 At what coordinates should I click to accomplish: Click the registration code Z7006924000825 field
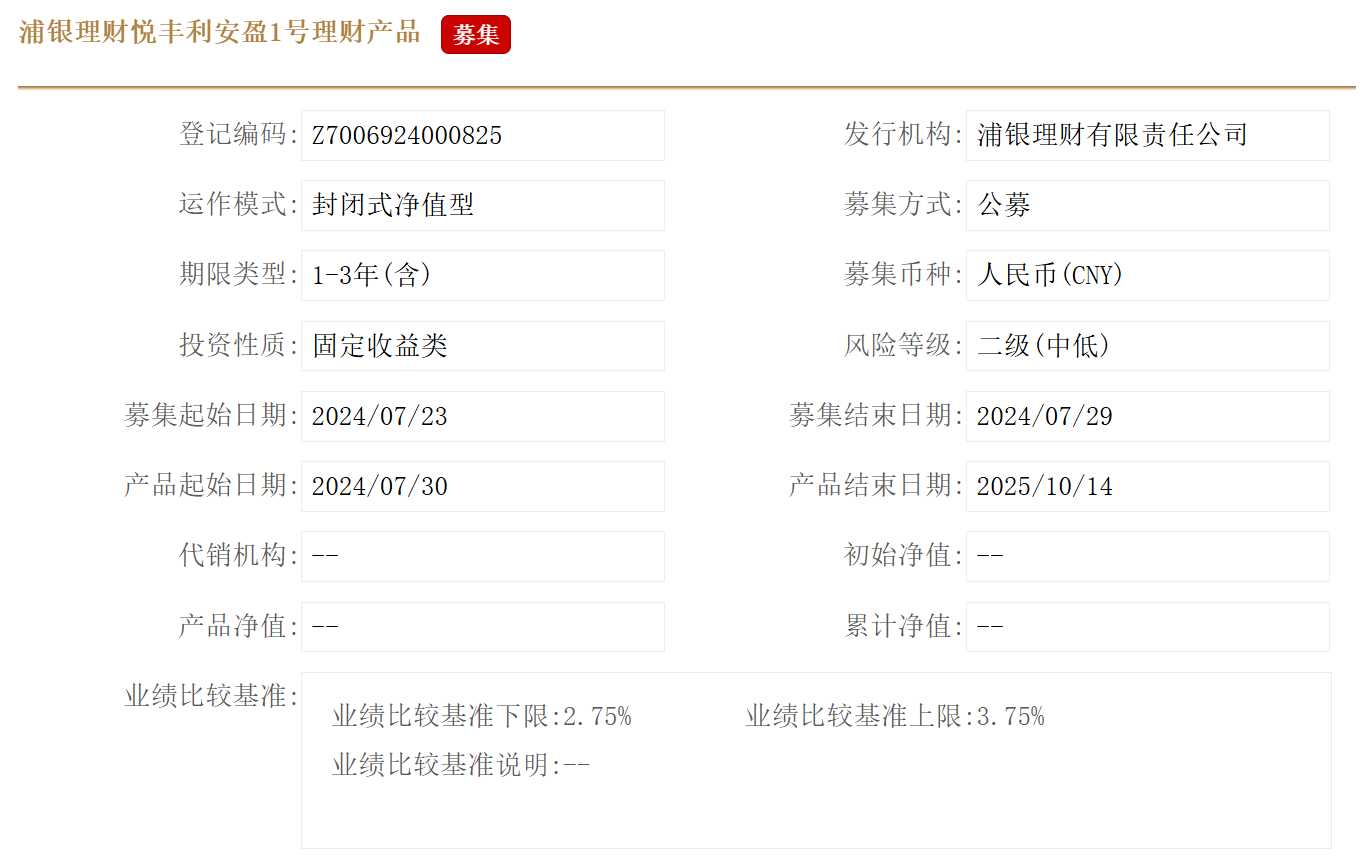click(x=483, y=135)
